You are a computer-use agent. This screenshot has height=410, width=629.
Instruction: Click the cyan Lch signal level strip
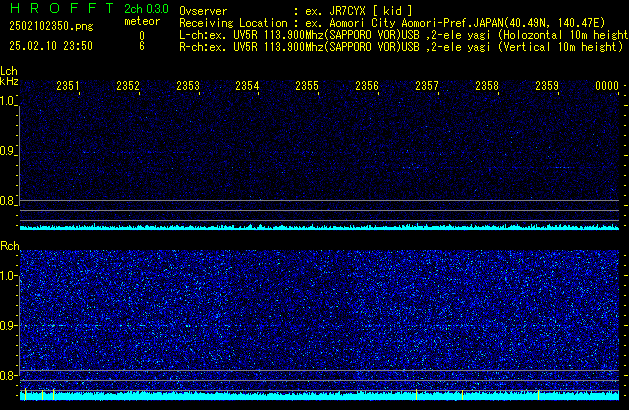319,227
